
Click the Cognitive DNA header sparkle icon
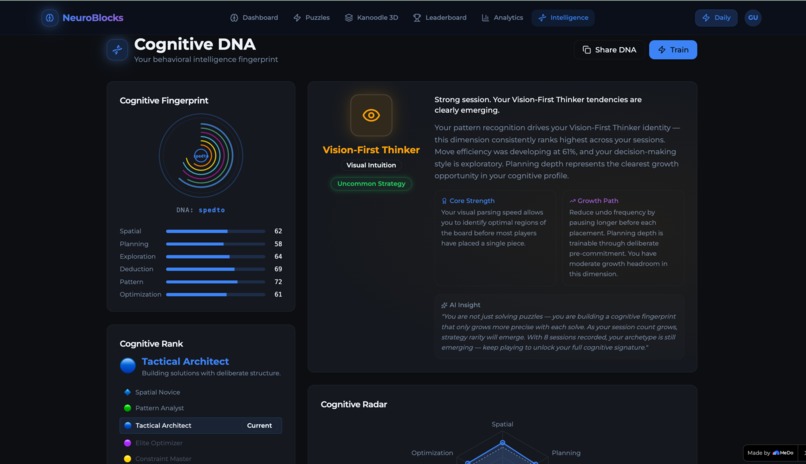[x=117, y=50]
